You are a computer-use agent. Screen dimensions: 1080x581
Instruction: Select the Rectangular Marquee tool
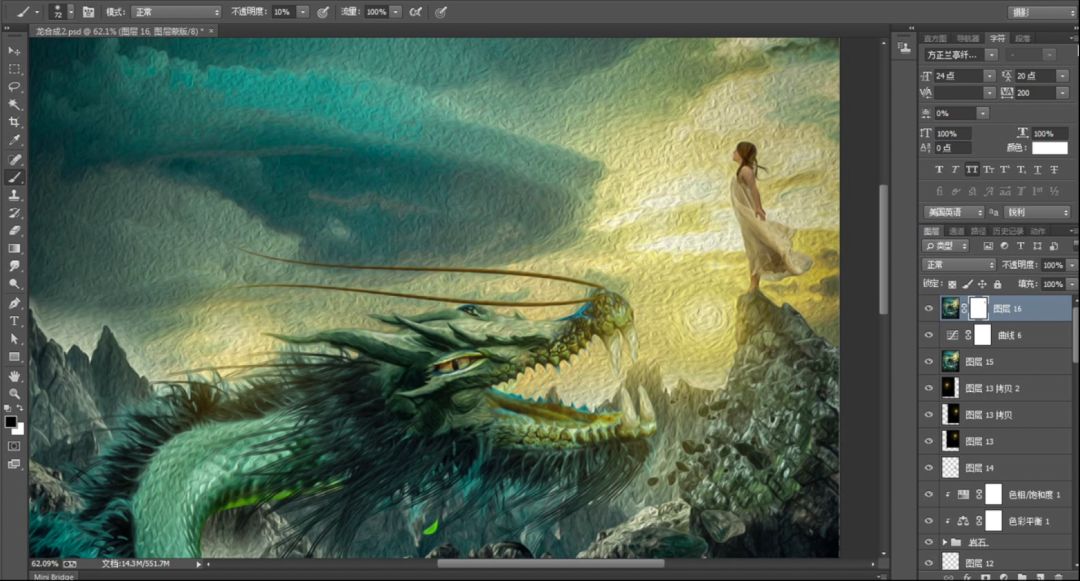(x=14, y=69)
